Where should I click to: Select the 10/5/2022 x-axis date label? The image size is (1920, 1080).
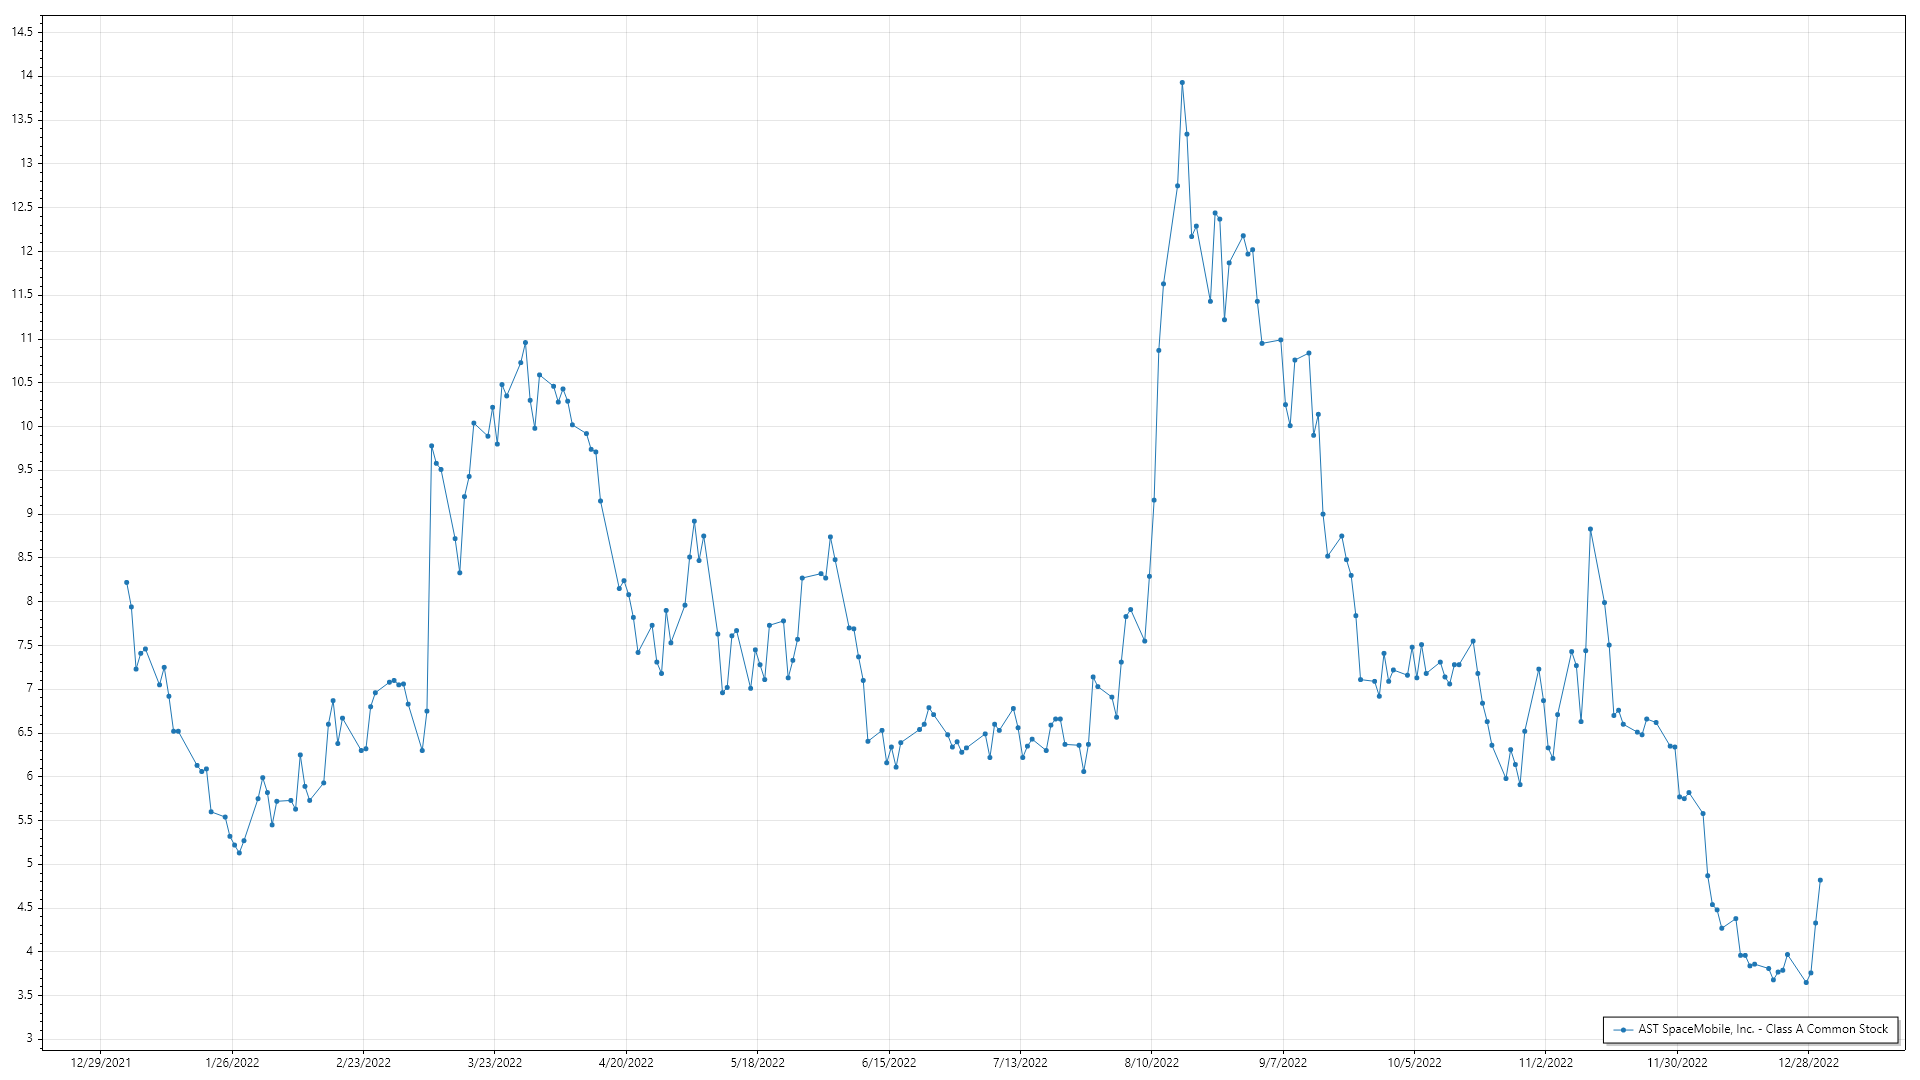[x=1414, y=1062]
